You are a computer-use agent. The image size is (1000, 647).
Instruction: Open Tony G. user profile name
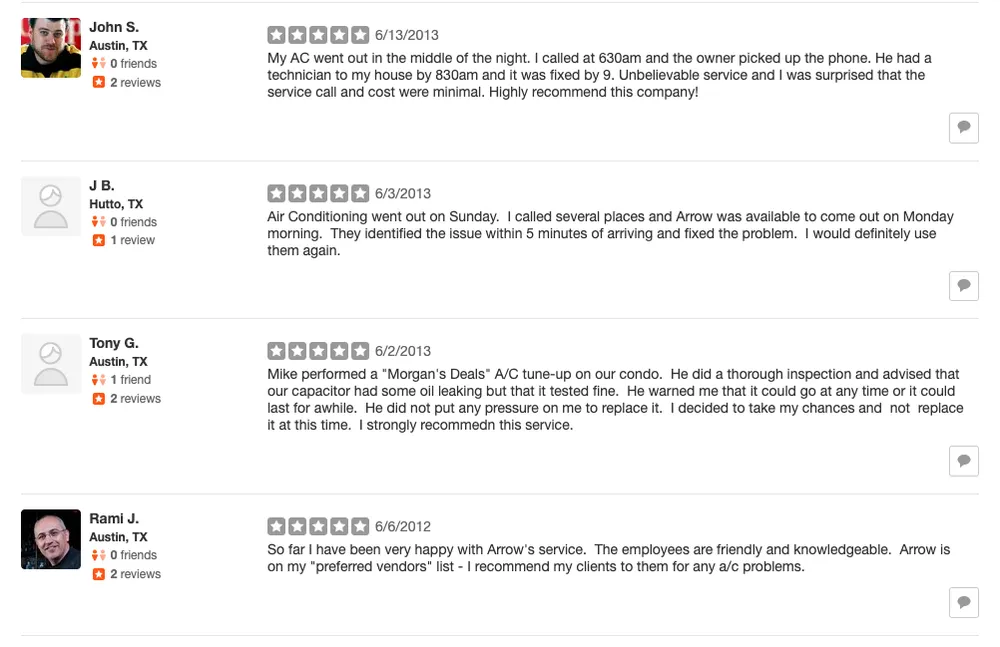[x=114, y=343]
